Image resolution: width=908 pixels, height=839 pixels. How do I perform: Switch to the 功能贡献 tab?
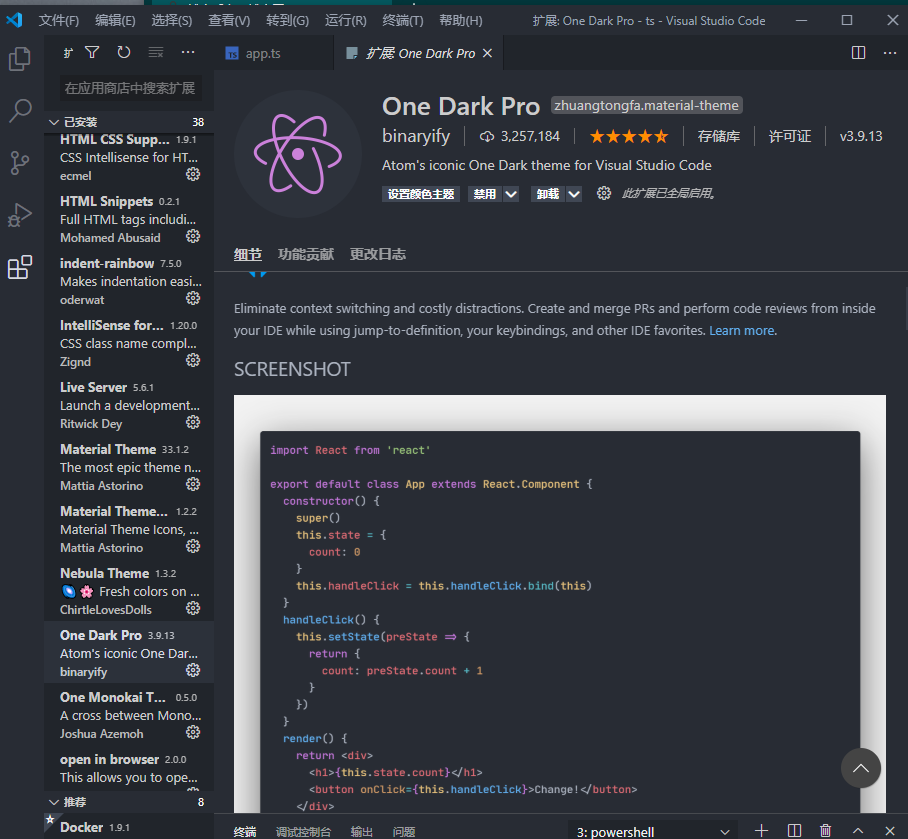click(306, 254)
